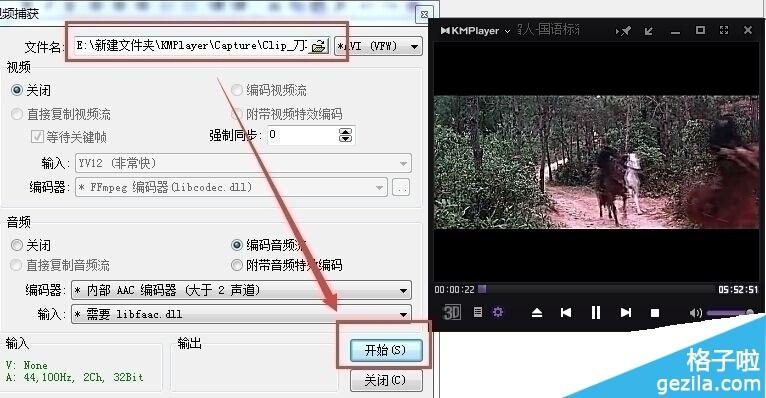
Task: Open video input YV12 dropdown
Action: click(243, 163)
